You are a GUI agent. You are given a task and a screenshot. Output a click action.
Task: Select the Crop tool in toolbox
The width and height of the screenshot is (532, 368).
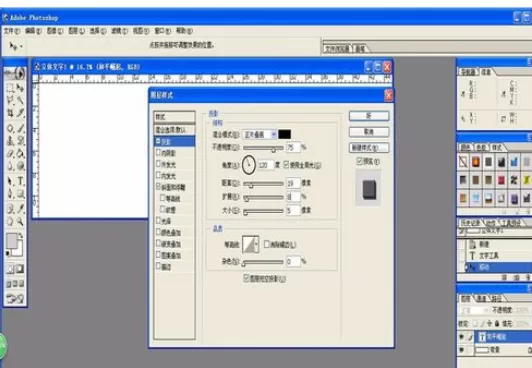10,113
